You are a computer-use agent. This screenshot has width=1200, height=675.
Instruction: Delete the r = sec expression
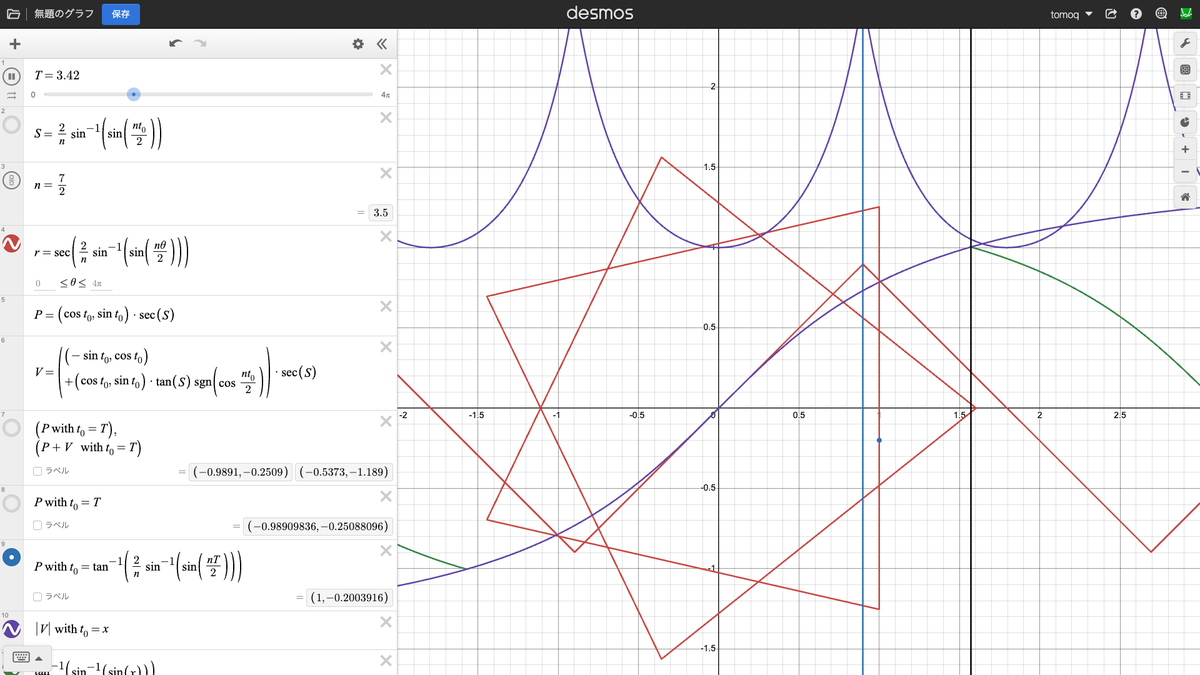[x=385, y=237]
